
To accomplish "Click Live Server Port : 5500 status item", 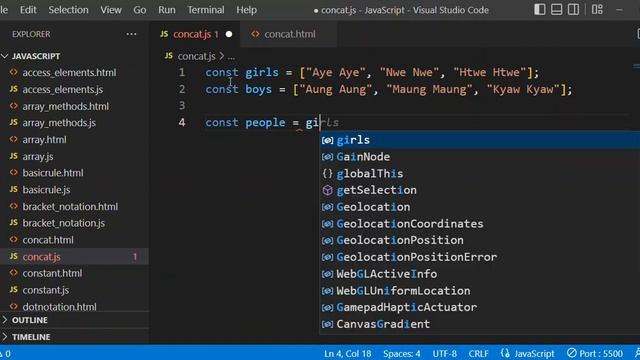I will click(x=595, y=353).
